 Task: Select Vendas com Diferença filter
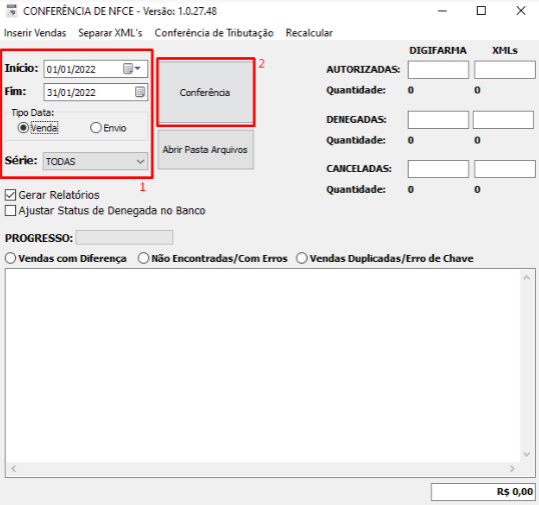tap(10, 258)
